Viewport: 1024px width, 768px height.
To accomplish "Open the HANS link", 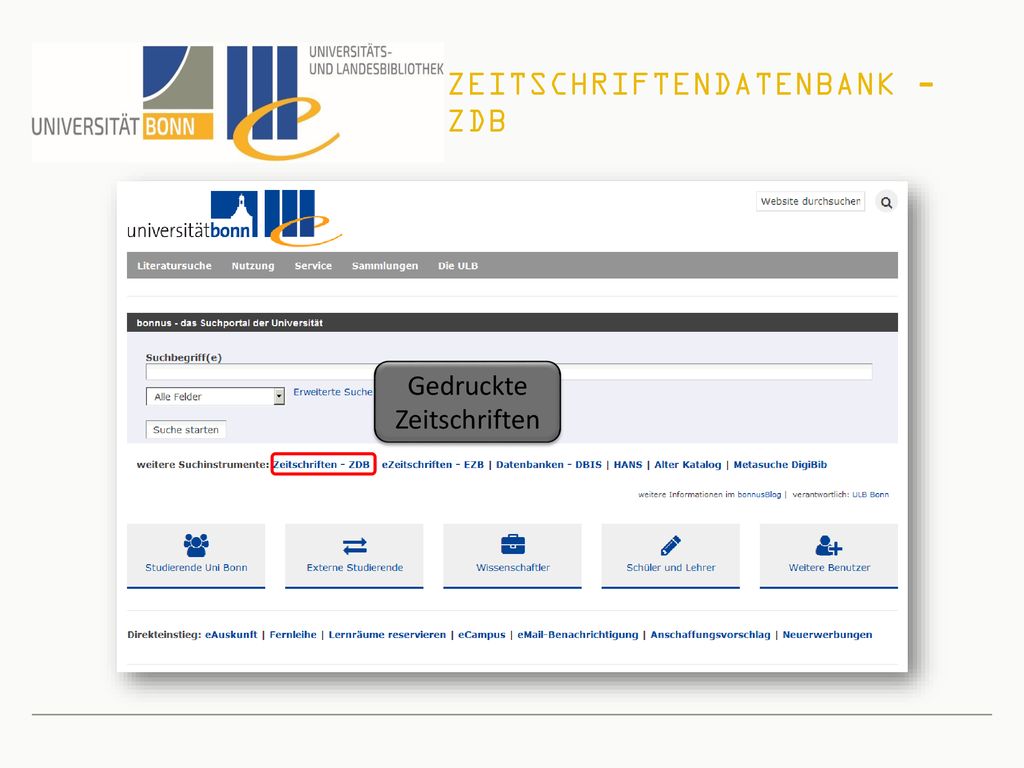I will 628,464.
